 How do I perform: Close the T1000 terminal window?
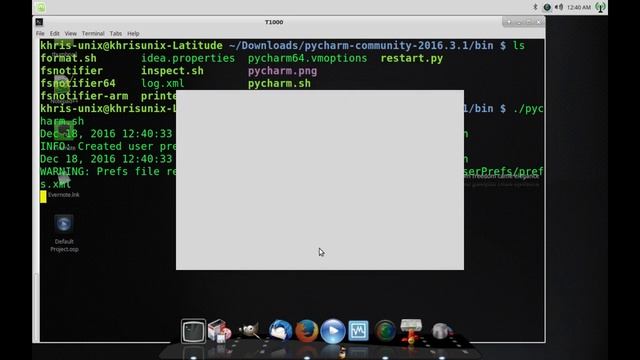point(538,22)
